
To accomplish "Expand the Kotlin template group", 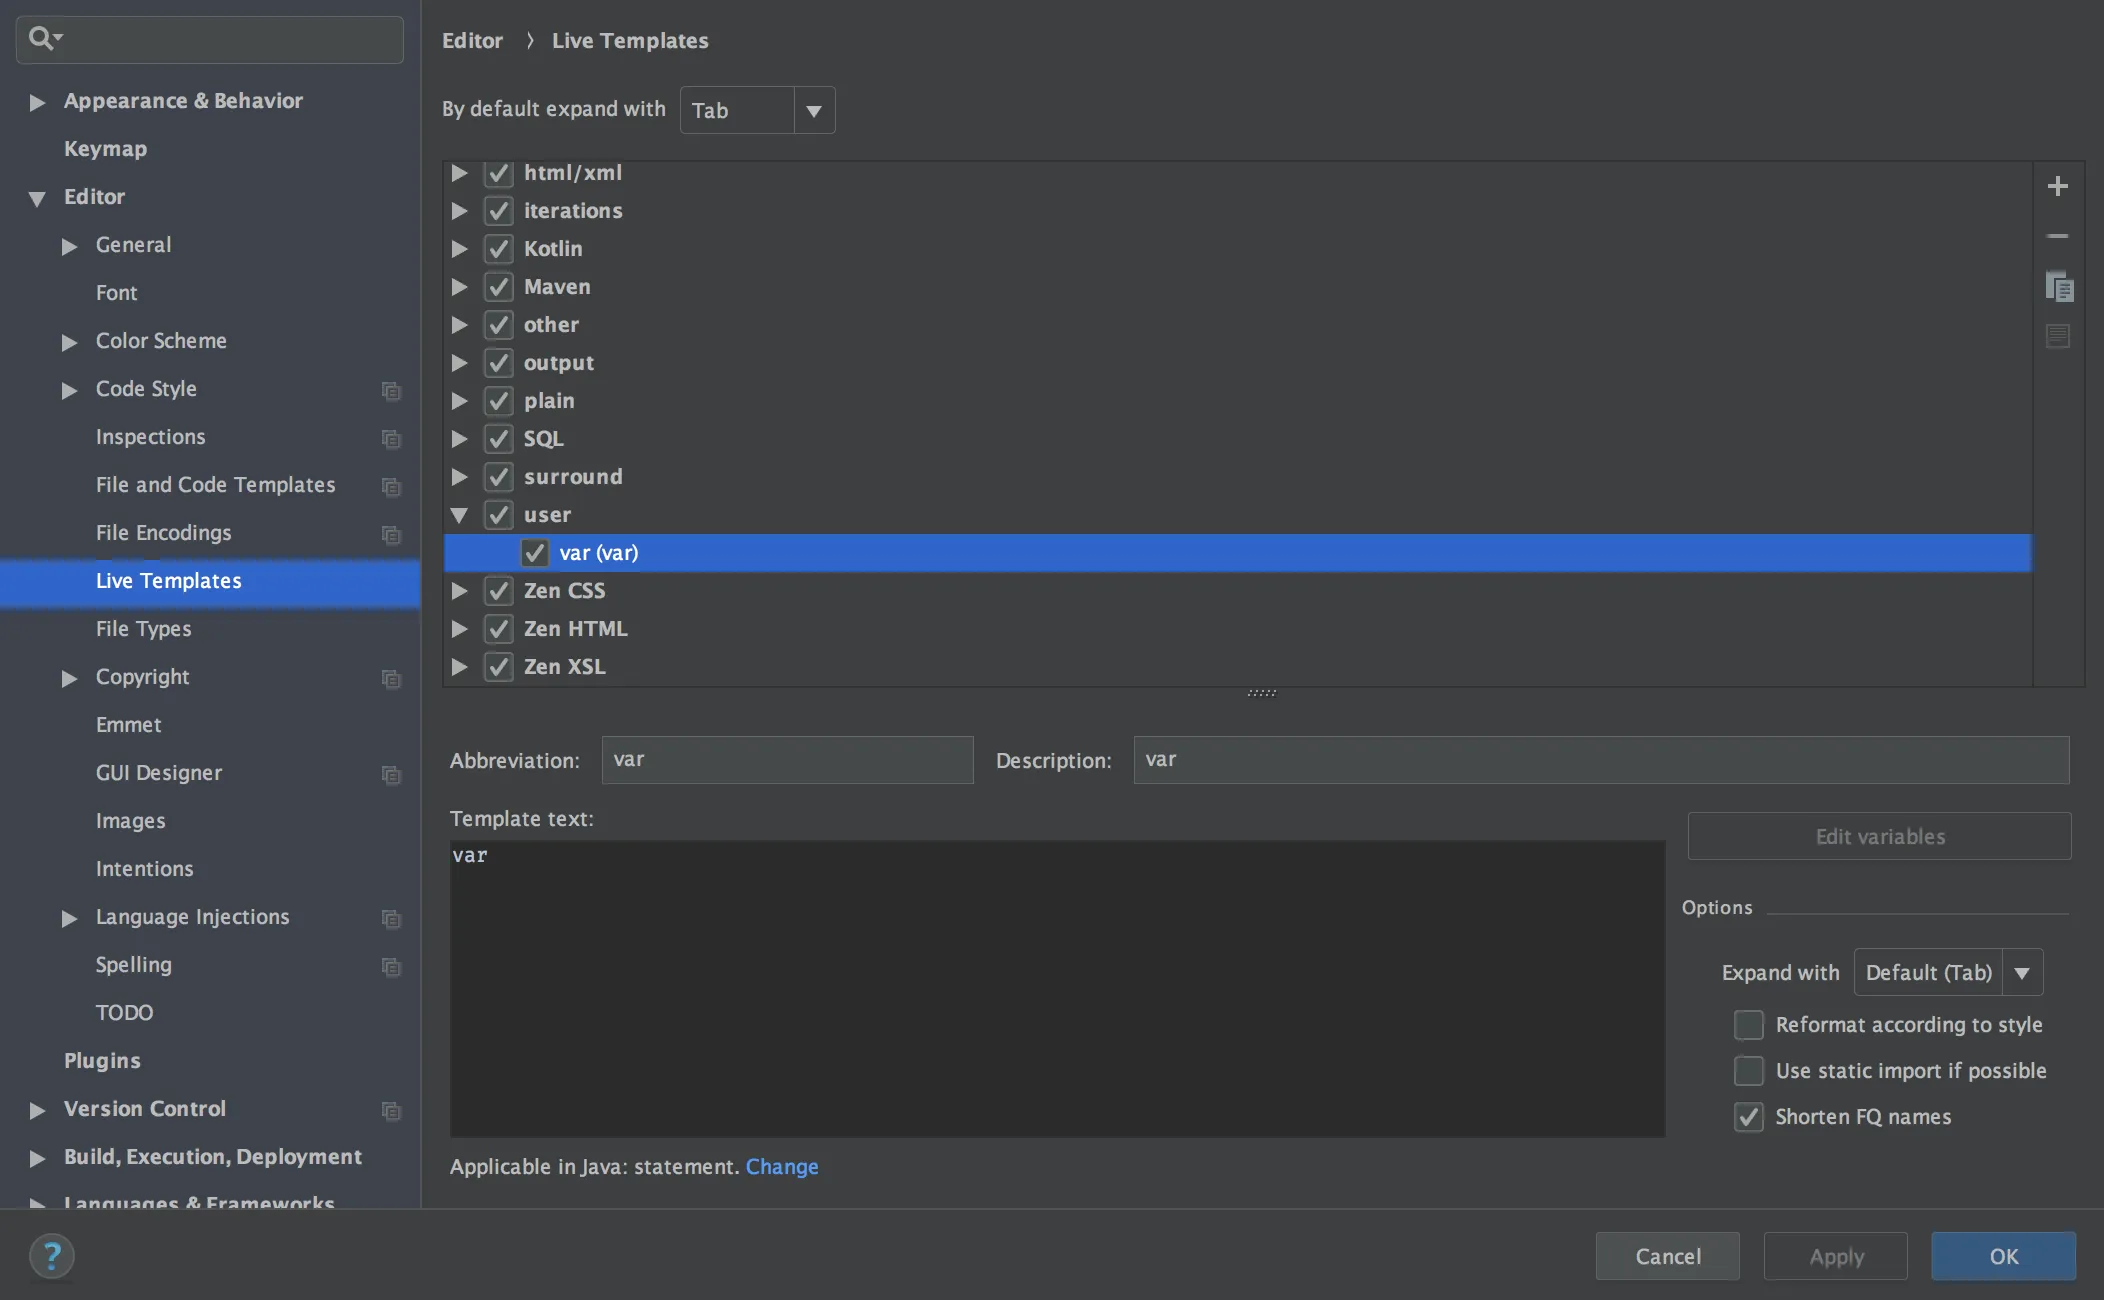I will coord(459,249).
